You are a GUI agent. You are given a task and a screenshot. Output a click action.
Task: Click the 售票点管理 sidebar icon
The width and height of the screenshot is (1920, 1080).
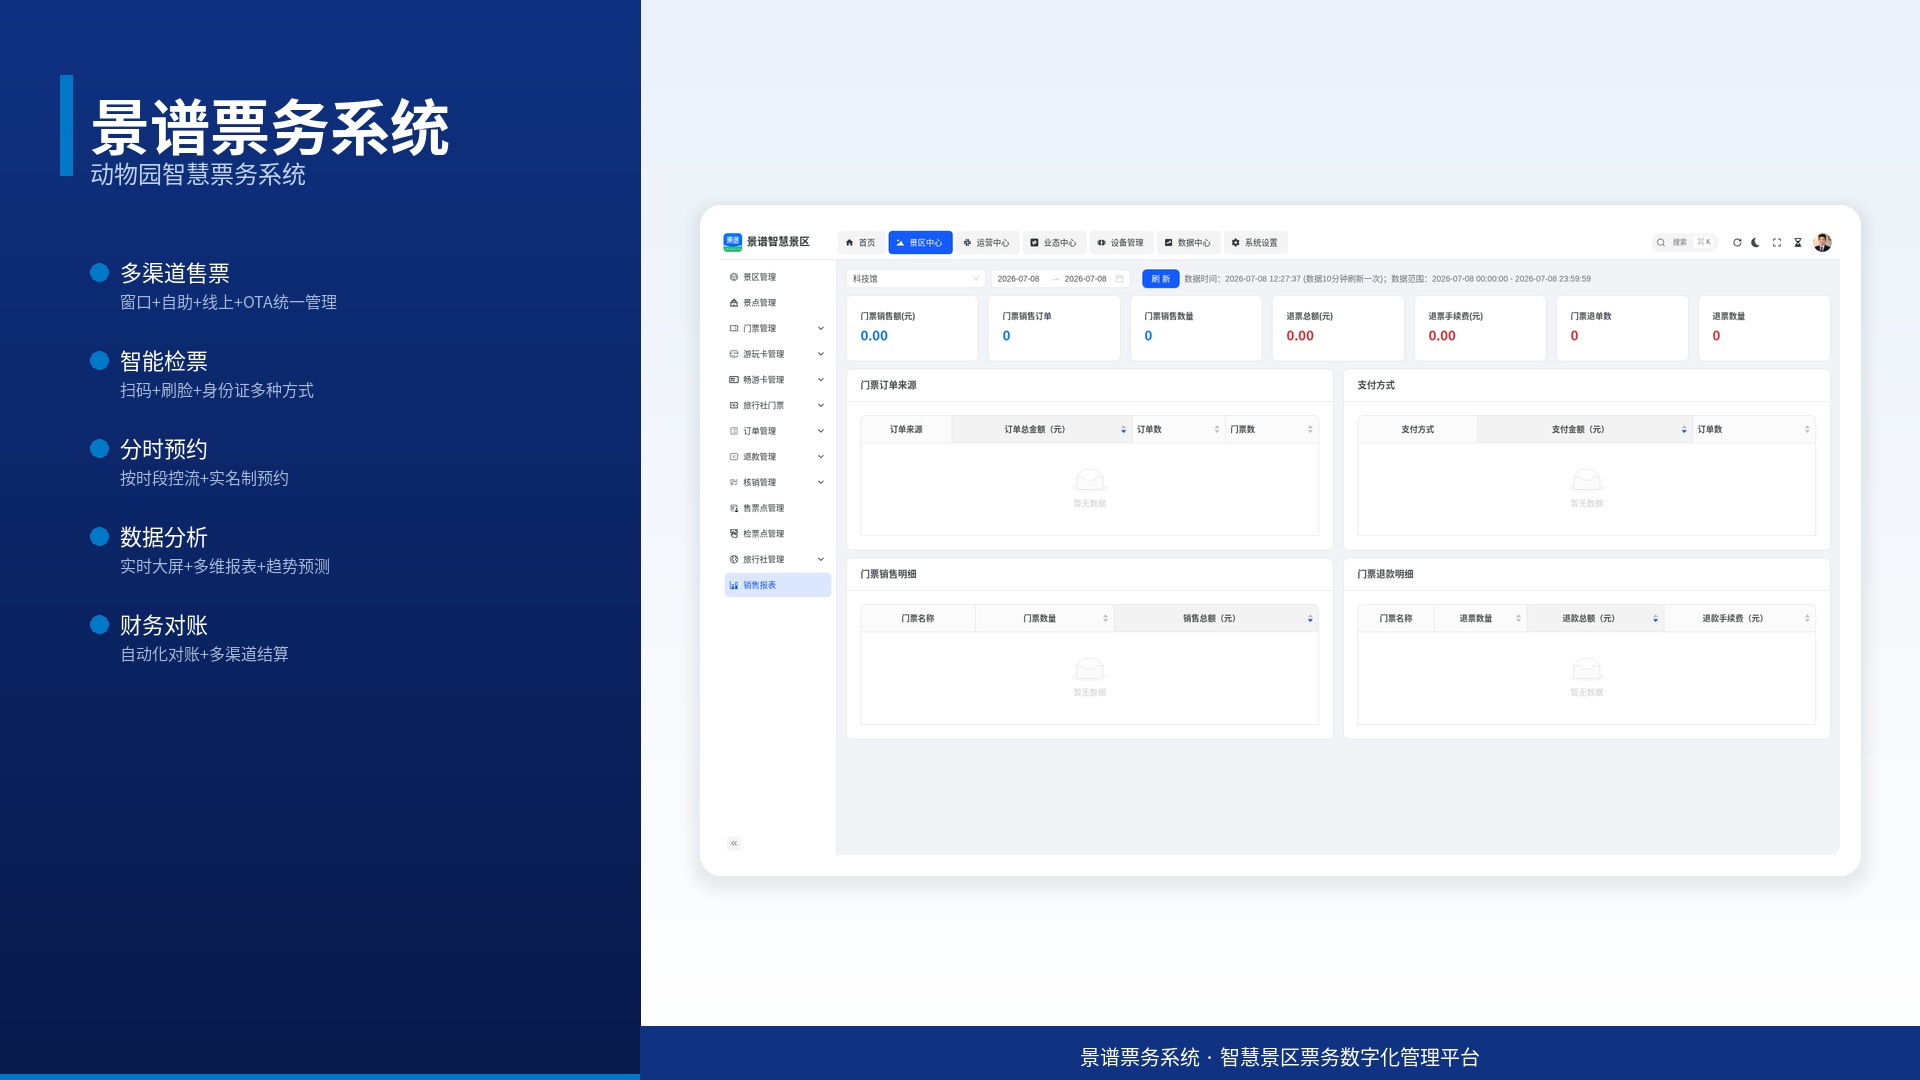(x=734, y=508)
